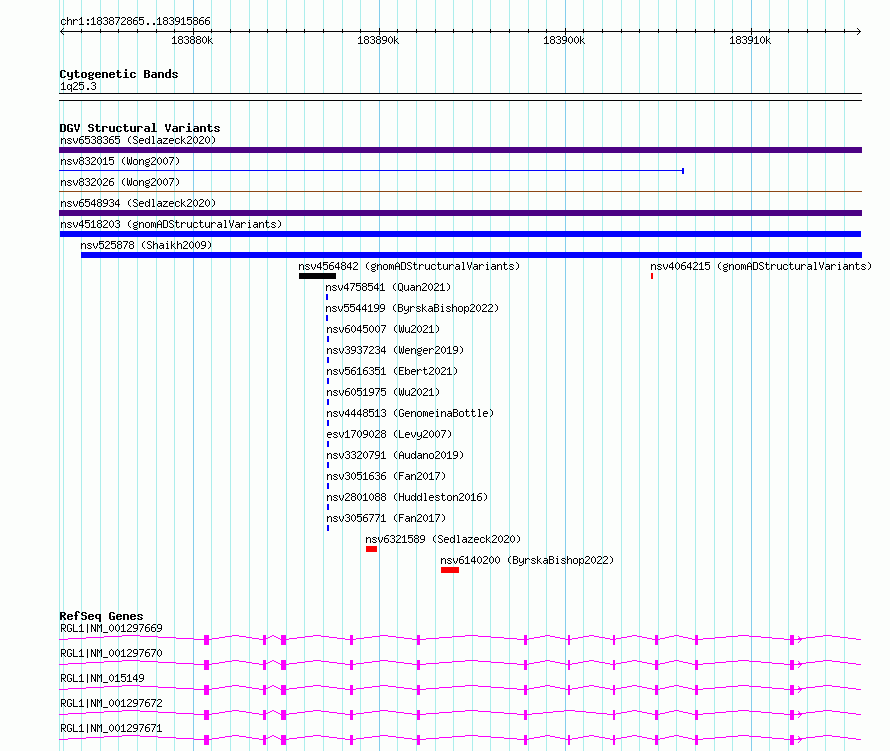Click the 183880k ruler tick label

(192, 40)
